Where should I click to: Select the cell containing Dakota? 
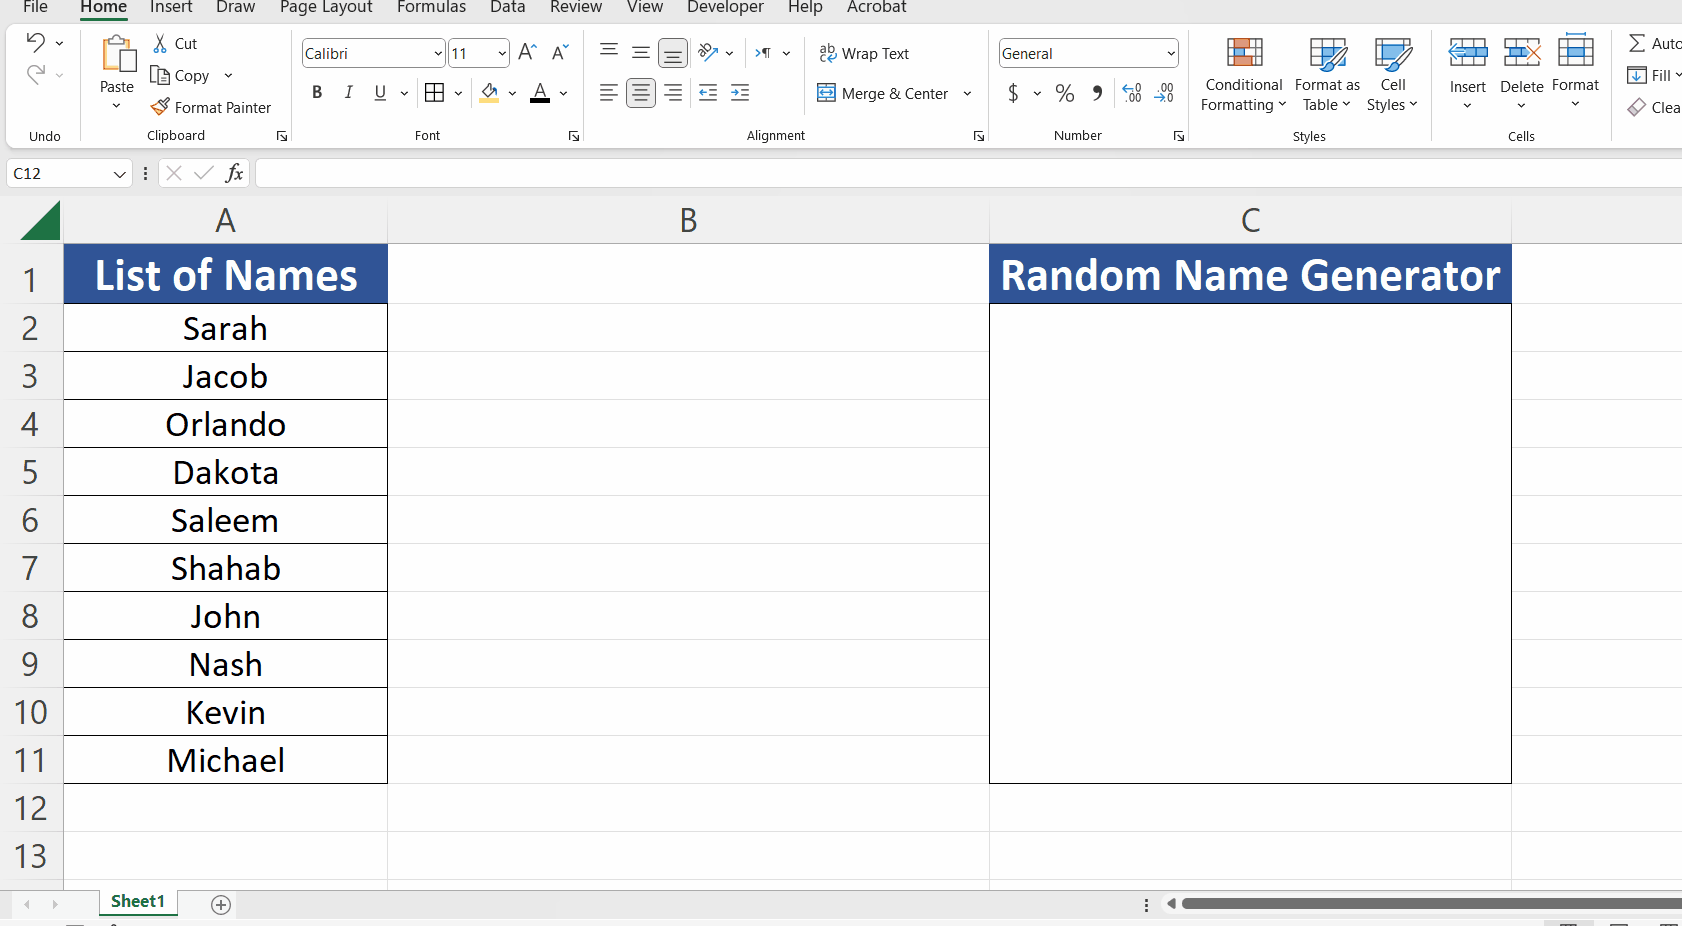tap(225, 472)
